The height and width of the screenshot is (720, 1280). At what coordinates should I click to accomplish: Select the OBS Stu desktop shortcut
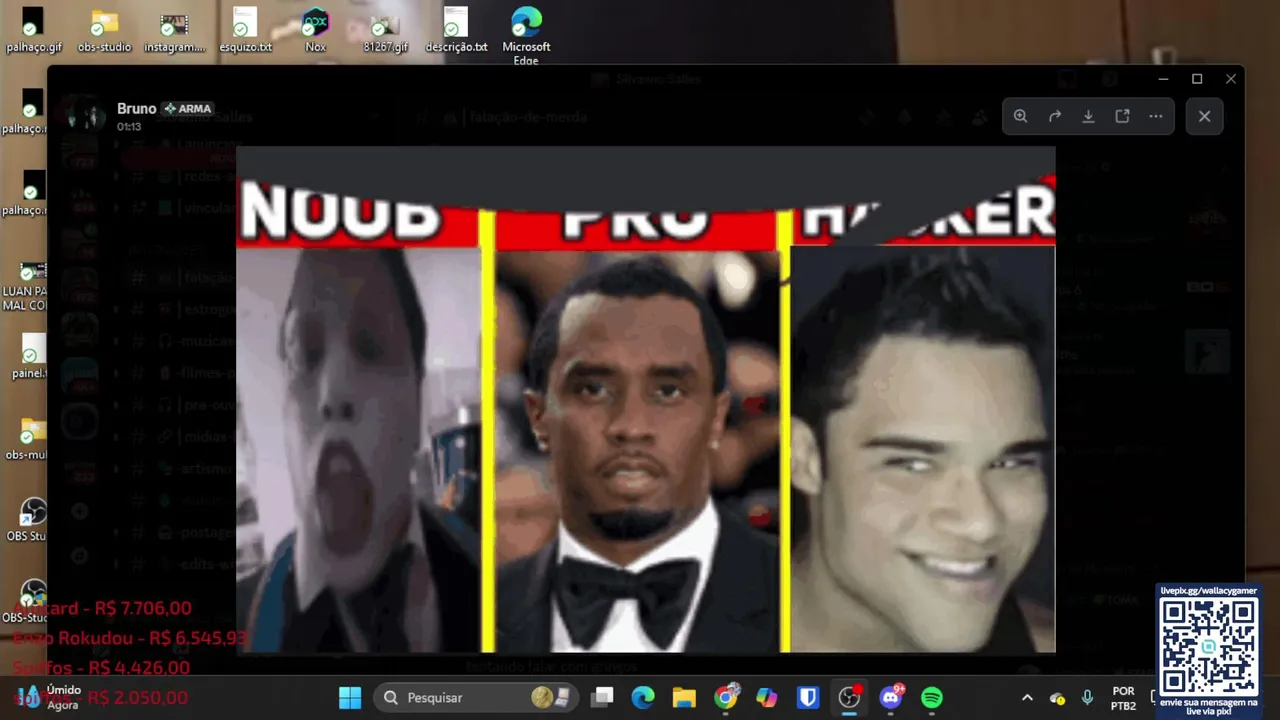26,520
